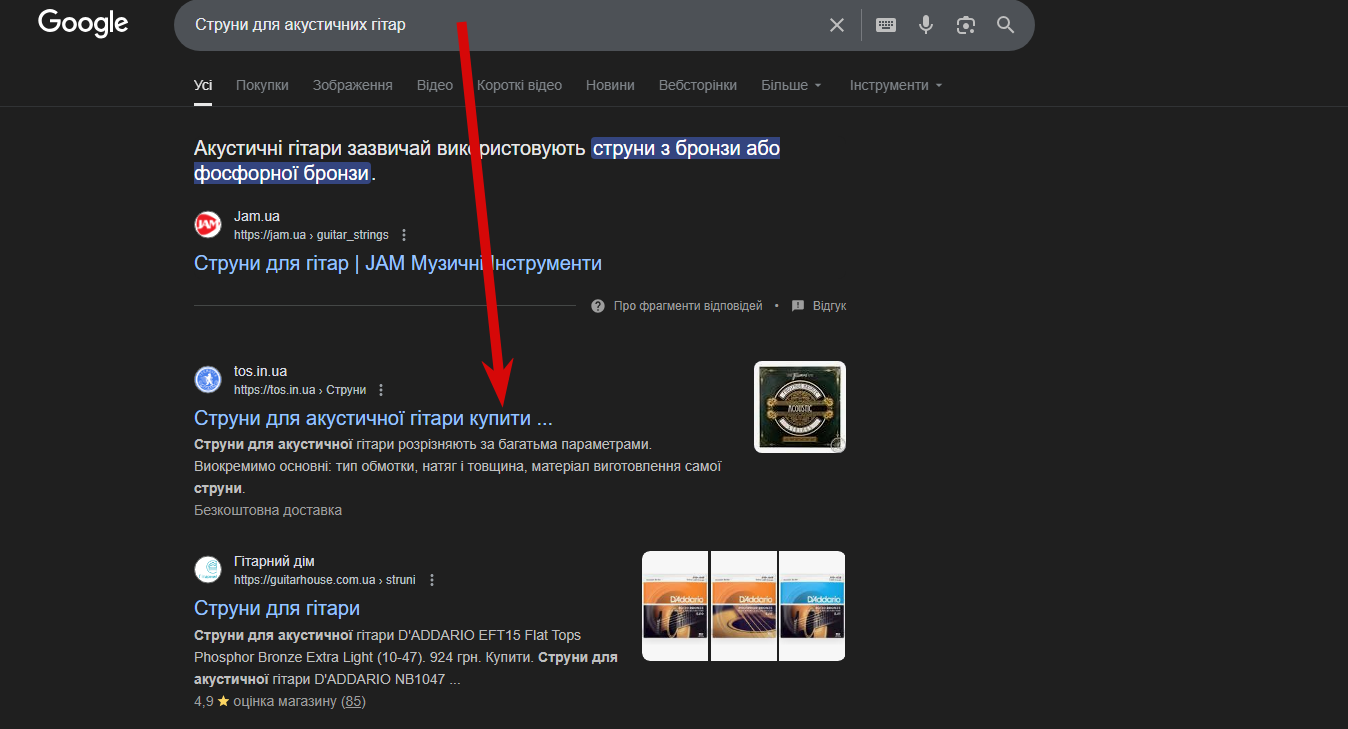Open the middle D'Addario strings thumbnail
The image size is (1348, 729).
click(744, 606)
